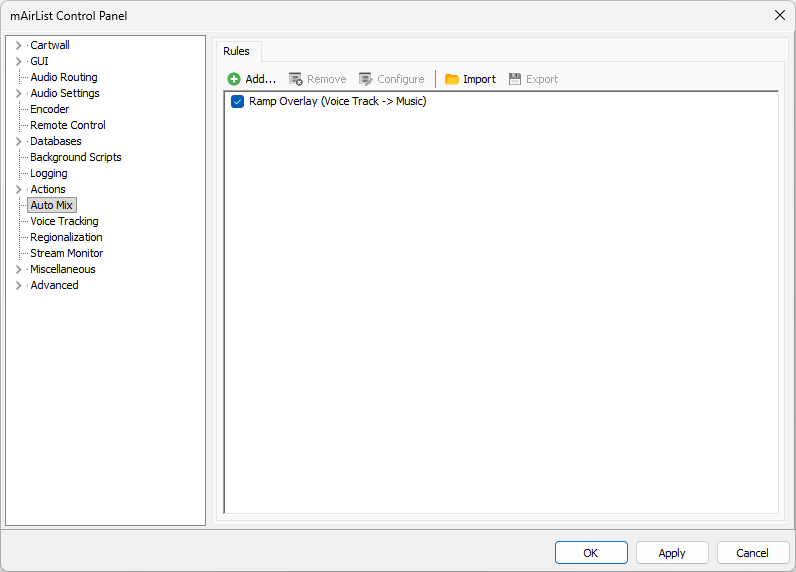Select the Encoder settings entry
Screen dimensions: 796x572
pos(49,109)
